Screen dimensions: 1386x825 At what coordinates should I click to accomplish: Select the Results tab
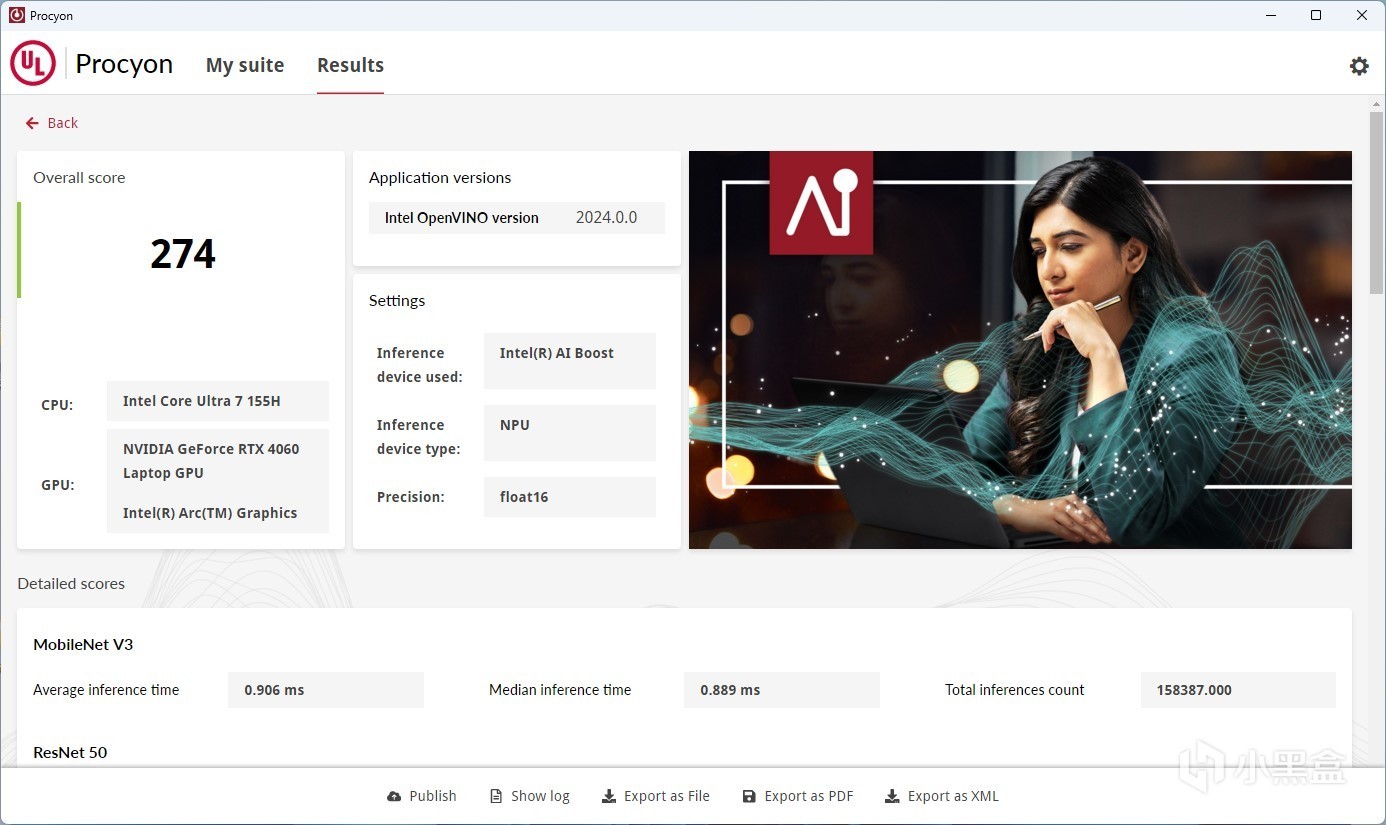(x=350, y=65)
